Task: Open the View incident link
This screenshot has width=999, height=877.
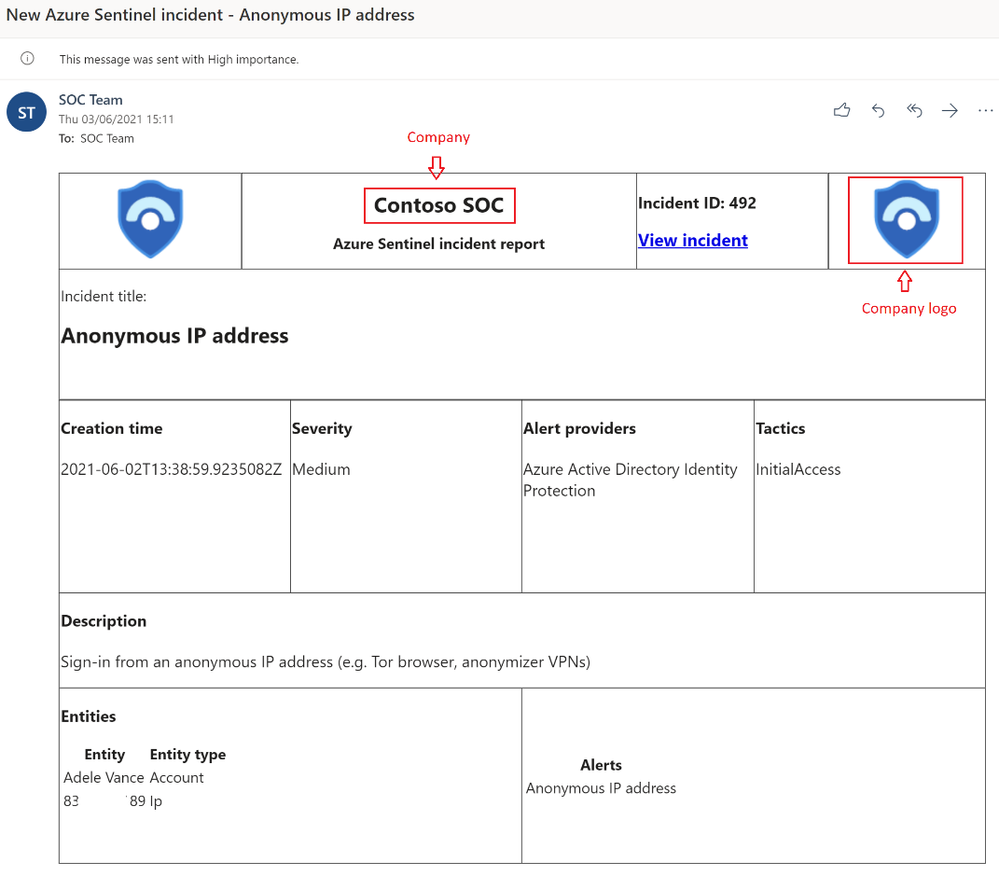Action: point(693,240)
